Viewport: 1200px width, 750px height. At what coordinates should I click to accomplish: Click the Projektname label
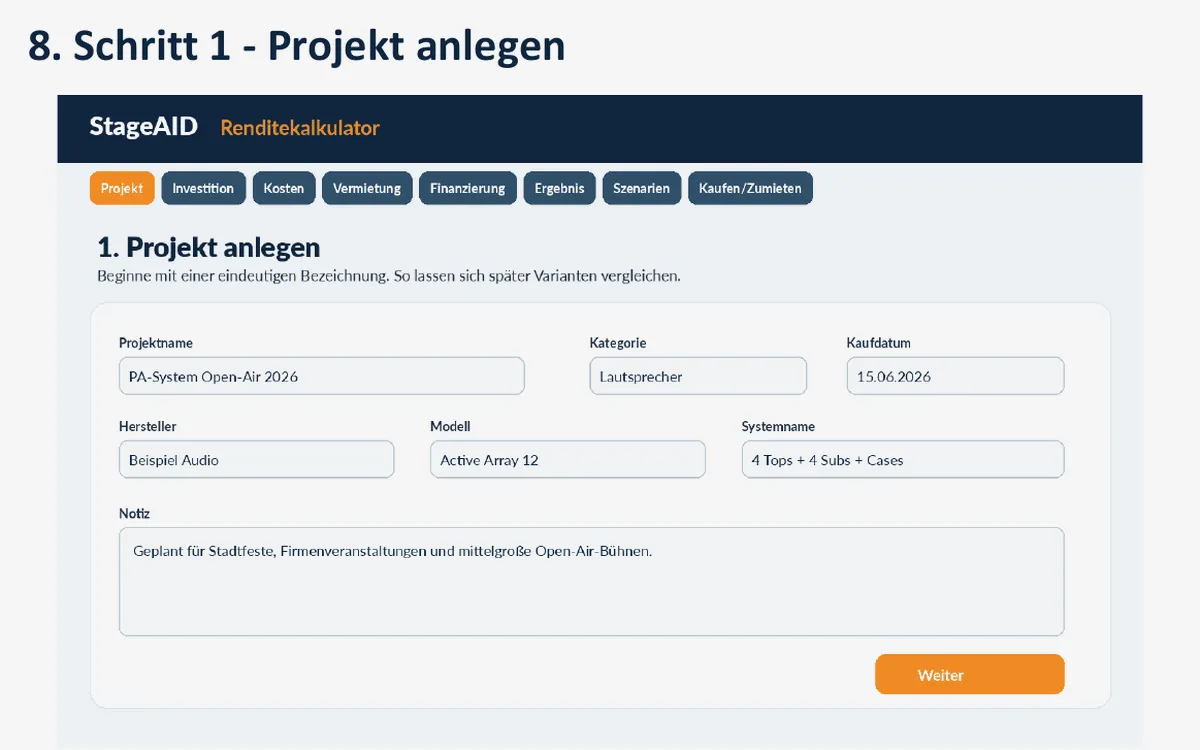coord(156,343)
